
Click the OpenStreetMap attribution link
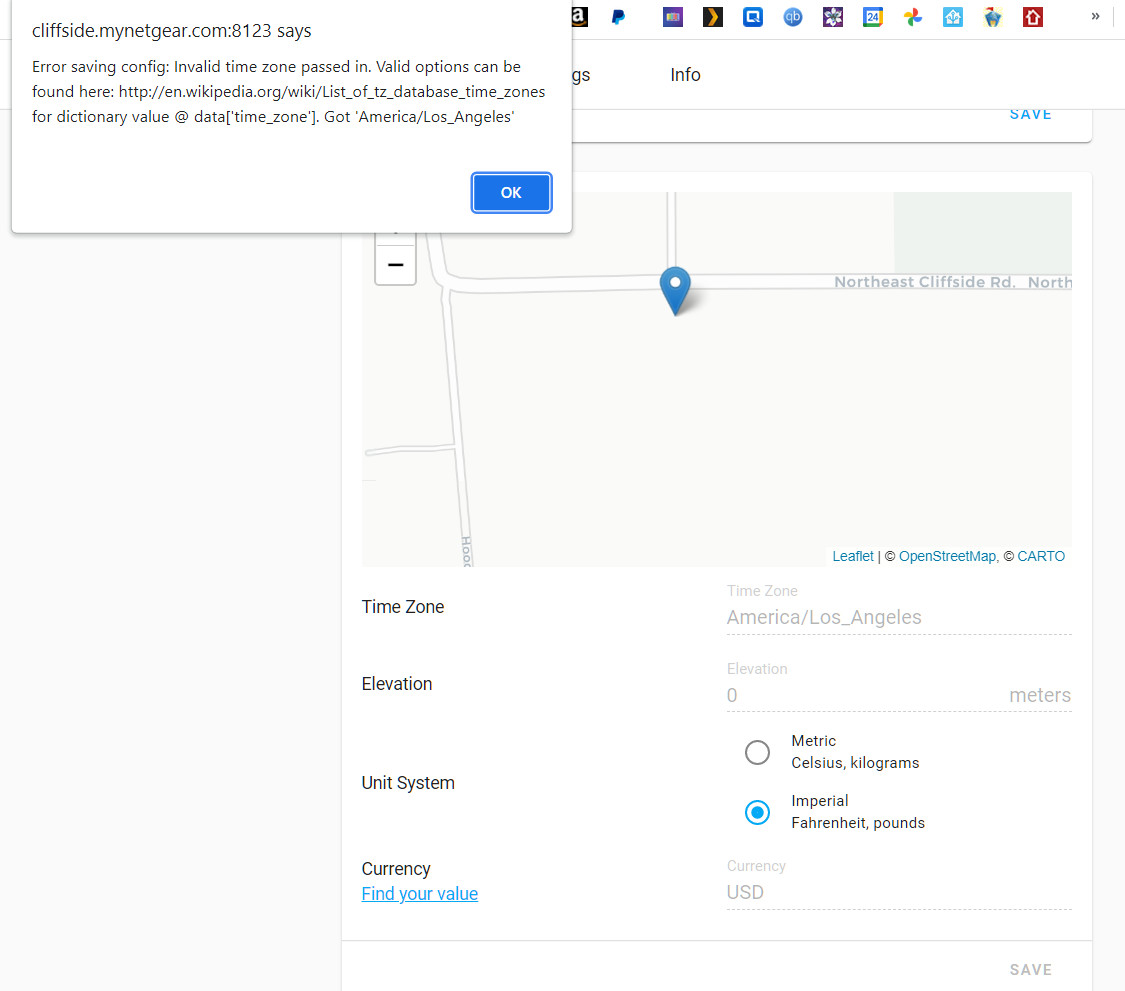click(x=947, y=556)
